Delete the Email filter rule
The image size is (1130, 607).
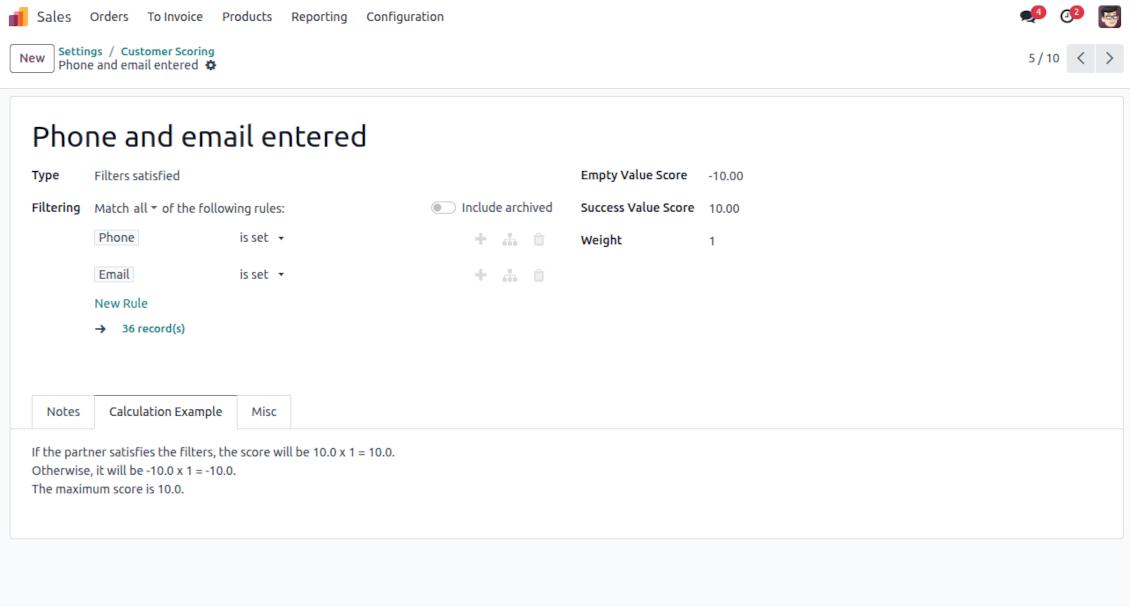coord(538,275)
